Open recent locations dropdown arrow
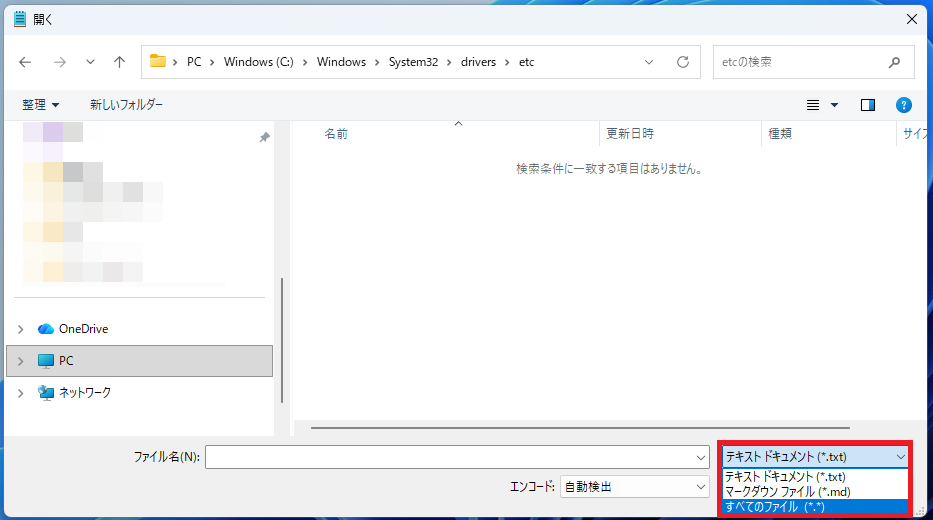Viewport: 933px width, 520px height. 91,62
